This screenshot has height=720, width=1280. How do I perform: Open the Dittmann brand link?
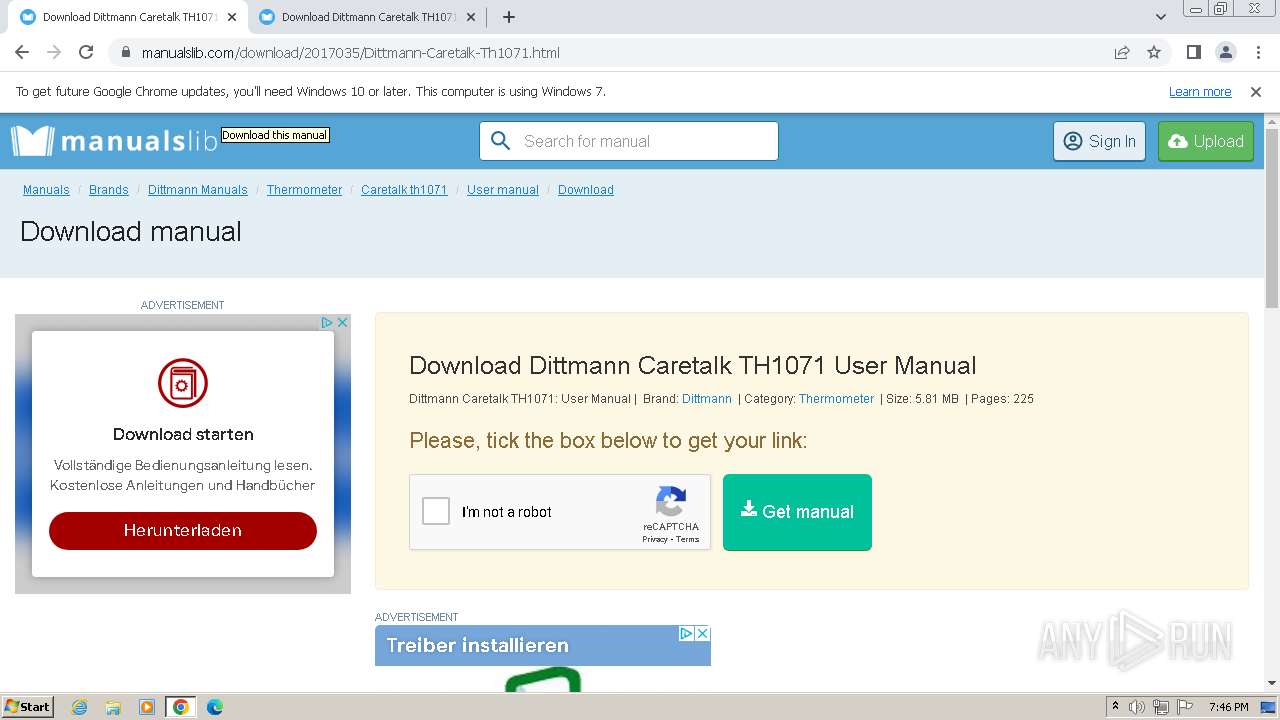(x=707, y=399)
